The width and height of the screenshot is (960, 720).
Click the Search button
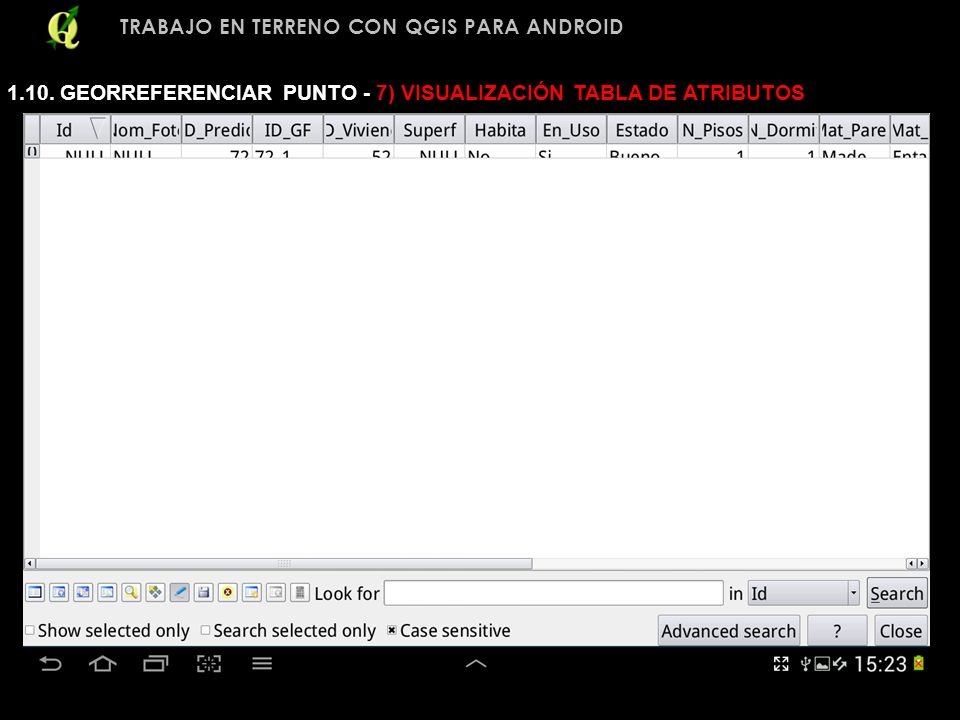(x=897, y=593)
